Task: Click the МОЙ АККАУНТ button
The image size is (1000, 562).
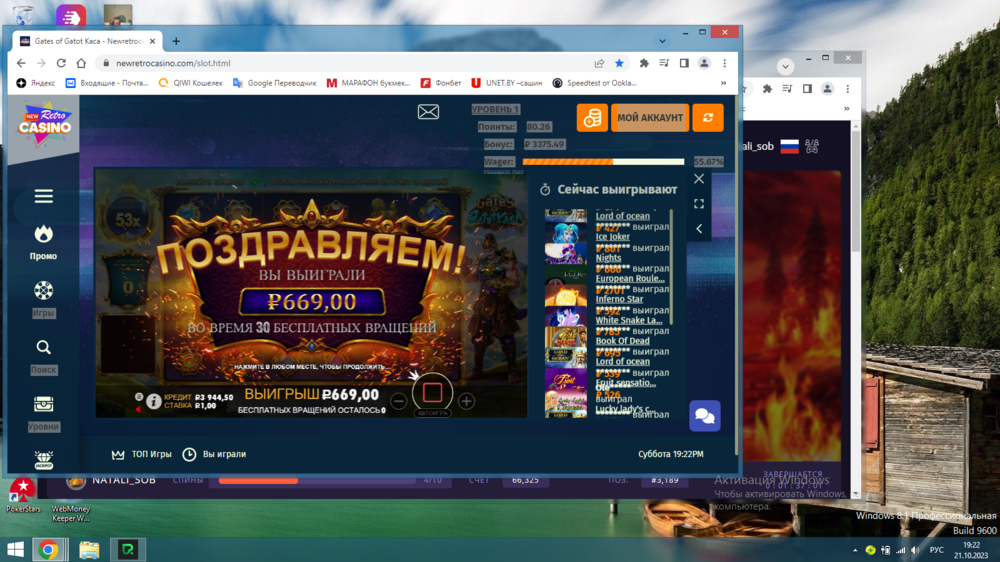Action: point(649,118)
